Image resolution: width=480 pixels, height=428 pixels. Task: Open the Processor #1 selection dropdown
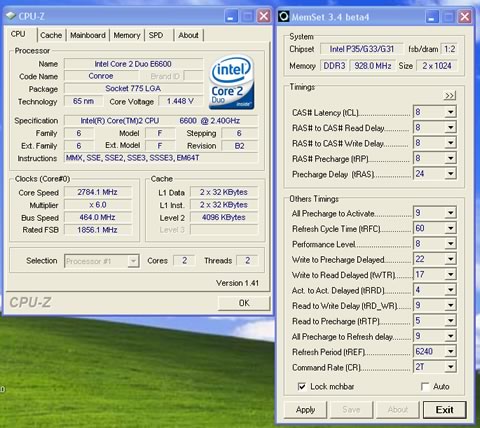pyautogui.click(x=133, y=261)
